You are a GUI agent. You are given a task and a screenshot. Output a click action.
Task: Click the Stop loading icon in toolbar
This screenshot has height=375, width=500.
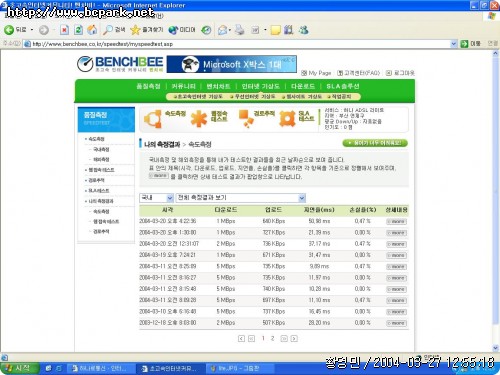[64, 30]
